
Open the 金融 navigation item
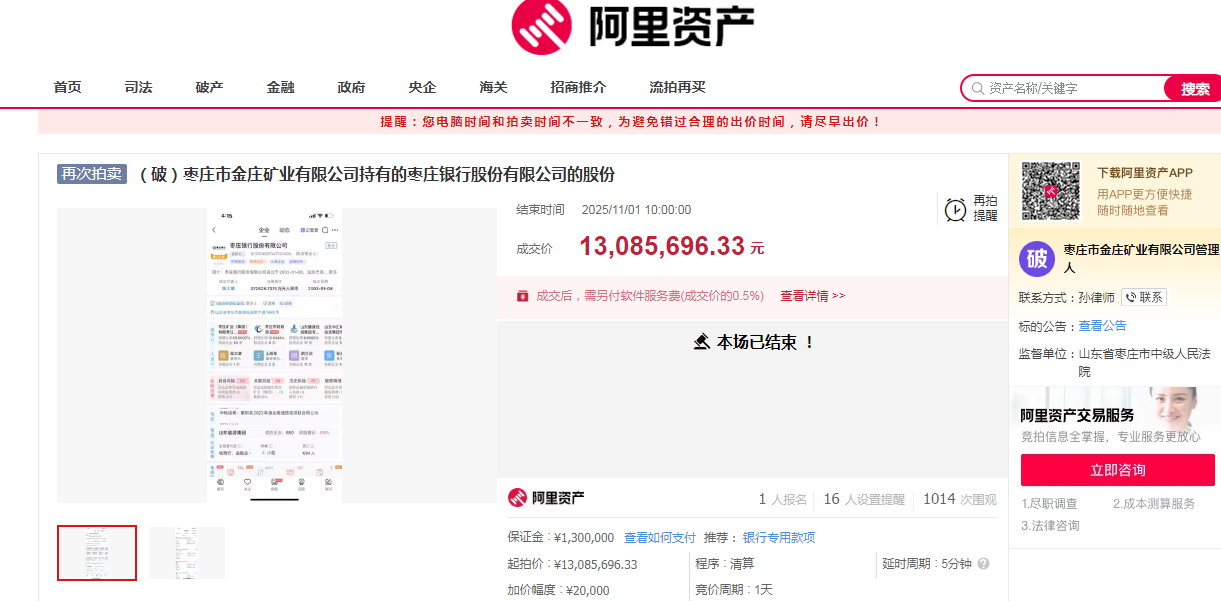pos(281,87)
